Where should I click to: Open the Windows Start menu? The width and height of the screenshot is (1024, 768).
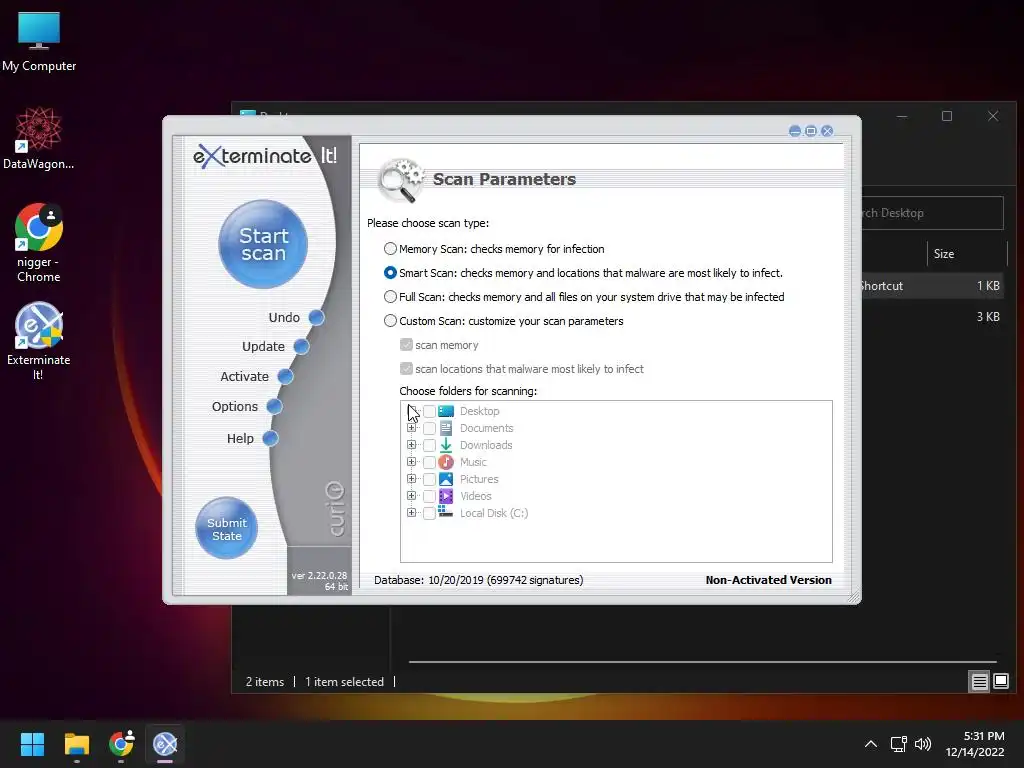pos(32,744)
